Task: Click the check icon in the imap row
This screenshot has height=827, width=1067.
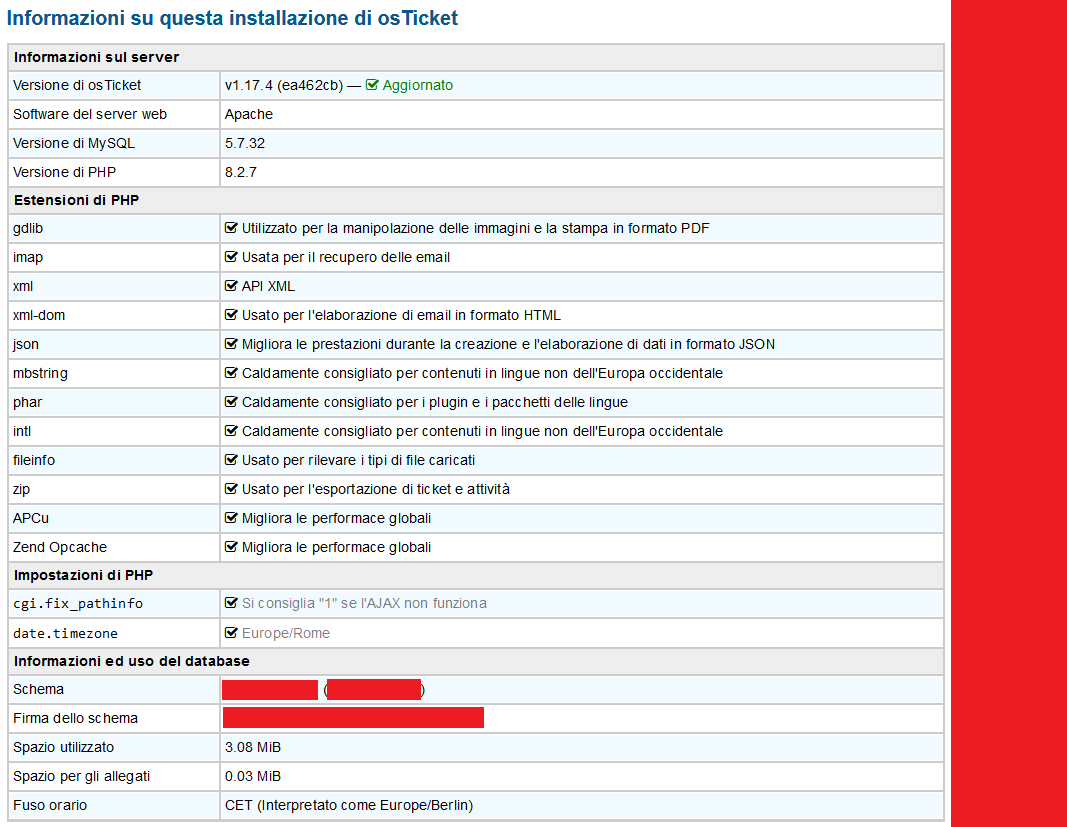Action: click(231, 257)
